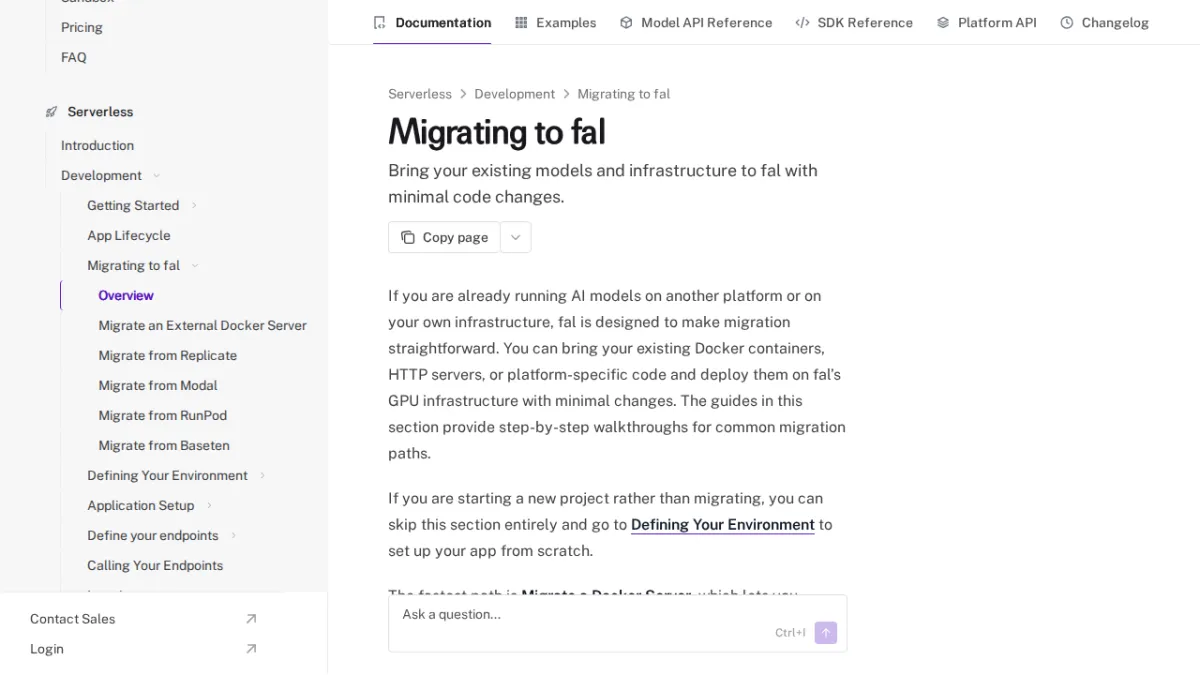Screen dimensions: 1200x675
Task: Select the Overview sidebar item
Action: (126, 296)
